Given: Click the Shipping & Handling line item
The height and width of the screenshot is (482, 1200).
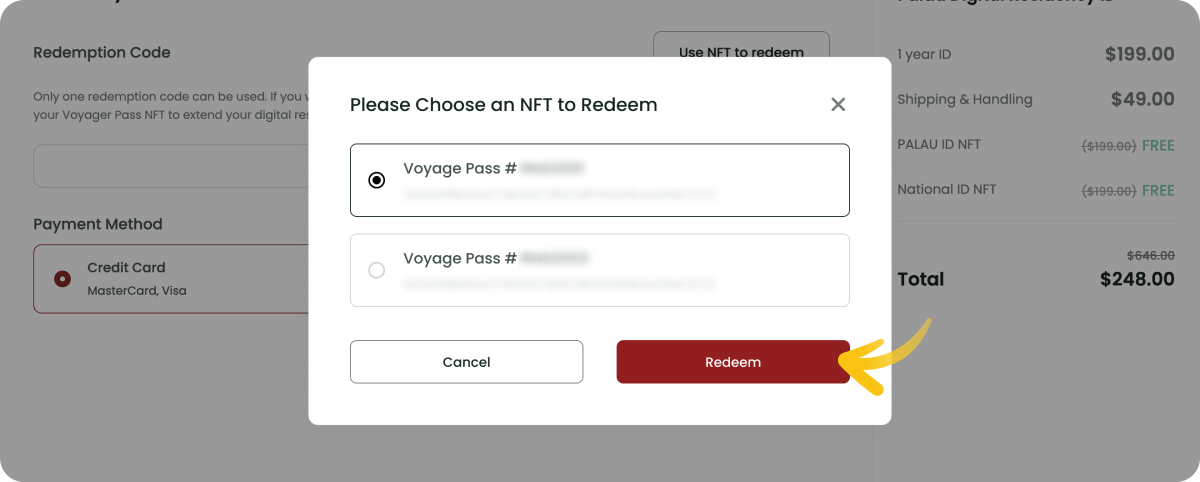Looking at the screenshot, I should 964,99.
